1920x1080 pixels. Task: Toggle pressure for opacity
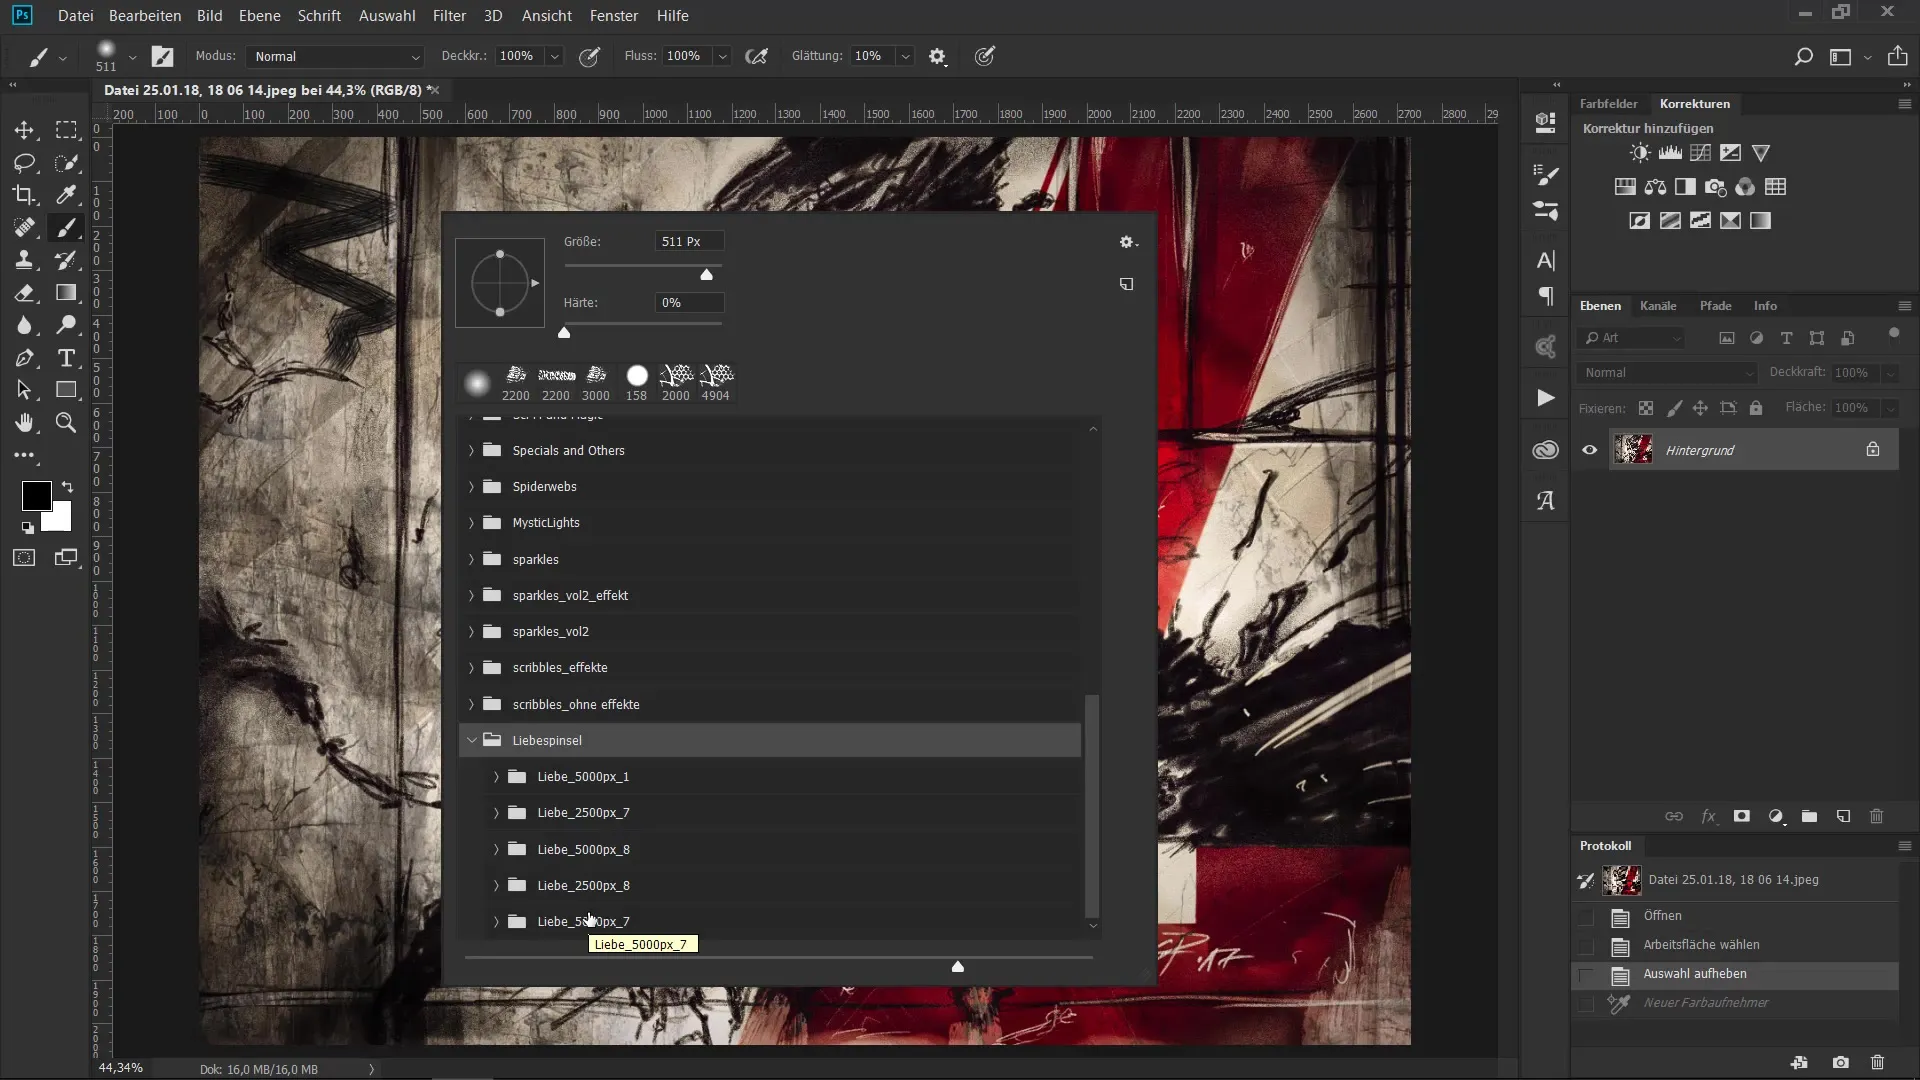590,57
